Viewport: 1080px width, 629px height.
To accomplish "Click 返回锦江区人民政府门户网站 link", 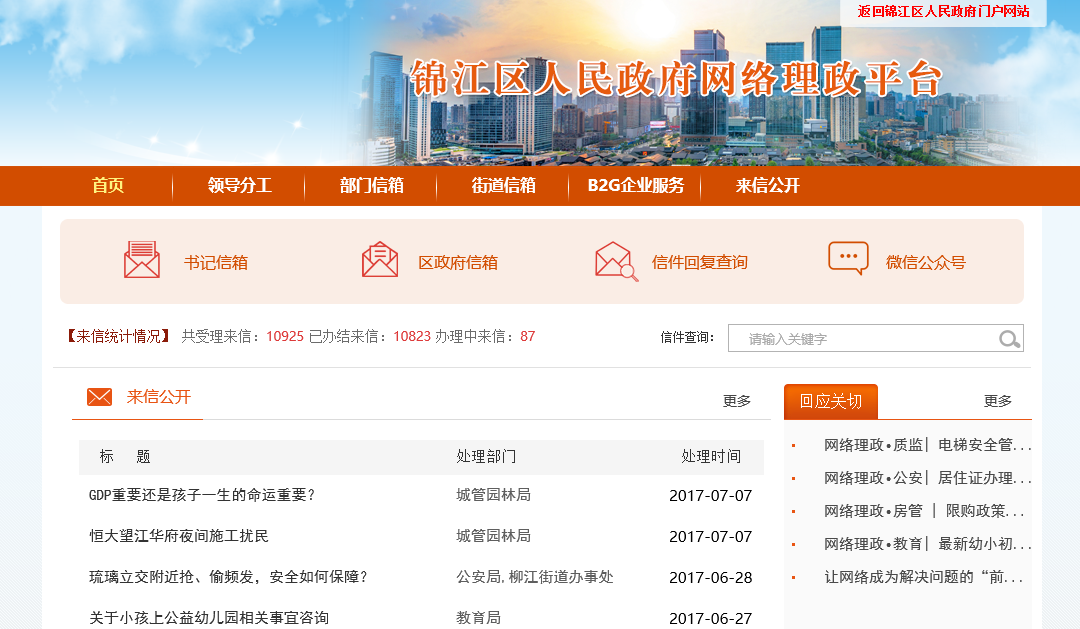I will click(x=943, y=12).
